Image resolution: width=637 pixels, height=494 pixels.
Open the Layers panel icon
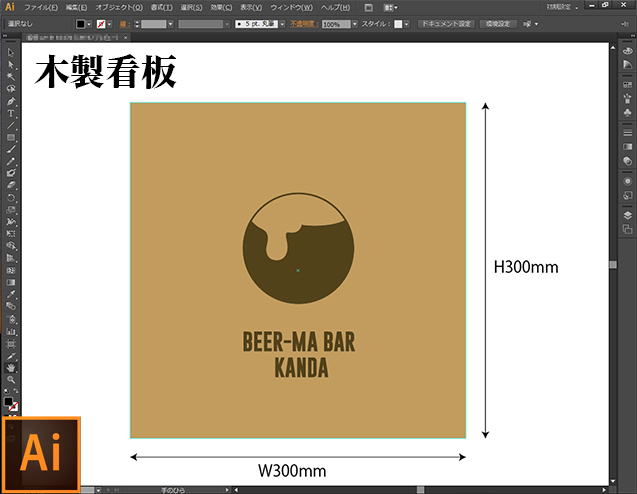628,215
